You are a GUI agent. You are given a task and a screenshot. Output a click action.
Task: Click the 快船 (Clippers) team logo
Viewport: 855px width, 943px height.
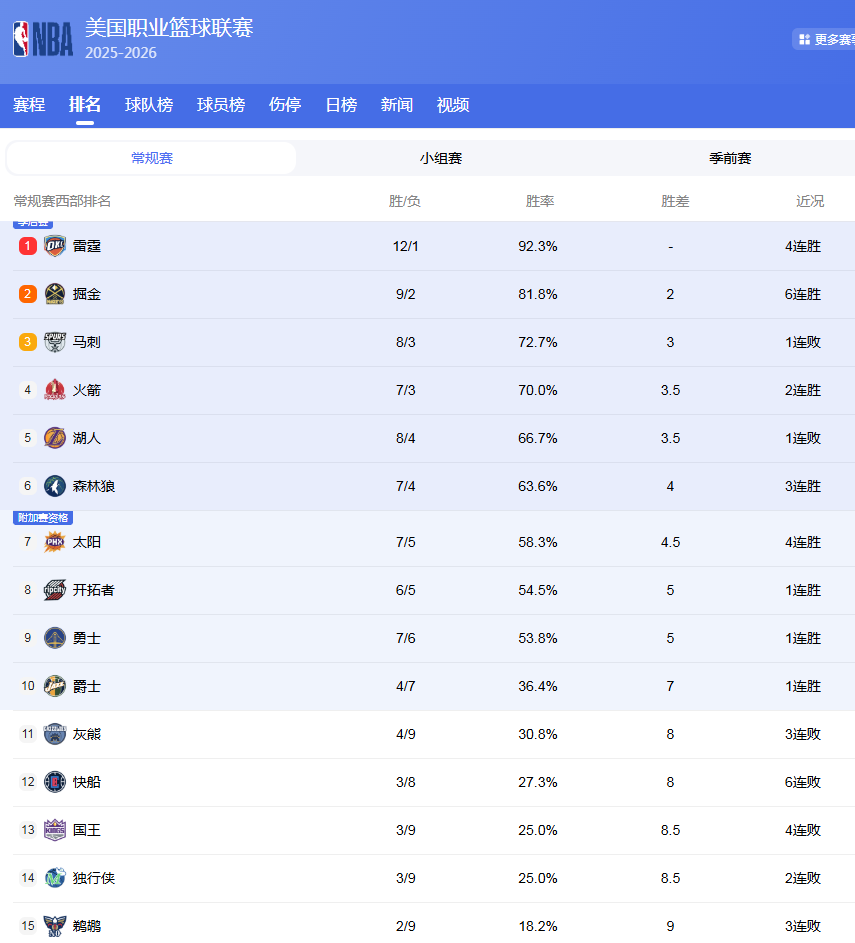click(x=55, y=782)
